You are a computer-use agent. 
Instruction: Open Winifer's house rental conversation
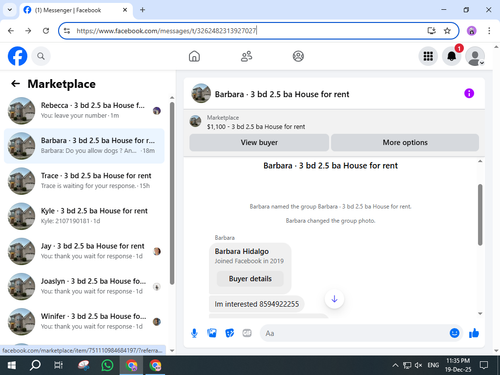point(84,322)
